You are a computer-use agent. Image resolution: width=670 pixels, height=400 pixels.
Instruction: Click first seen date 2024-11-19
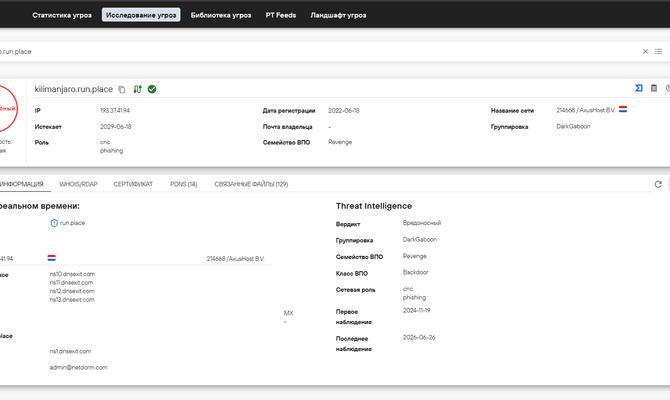pos(417,310)
